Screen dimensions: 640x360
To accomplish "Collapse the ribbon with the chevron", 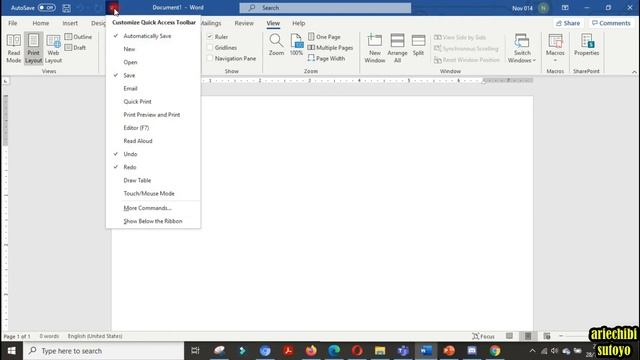I will (634, 72).
